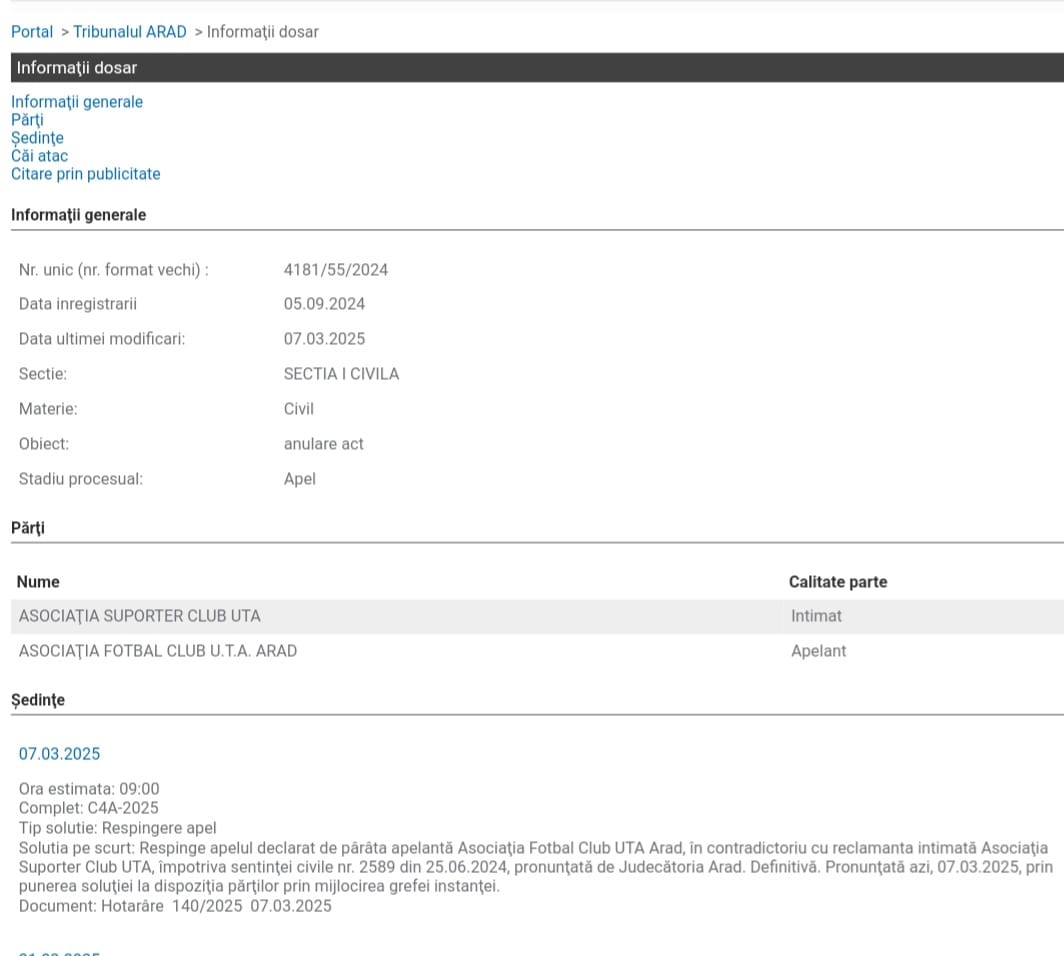This screenshot has height=956, width=1064.
Task: Click the Nume column header
Action: tap(38, 582)
